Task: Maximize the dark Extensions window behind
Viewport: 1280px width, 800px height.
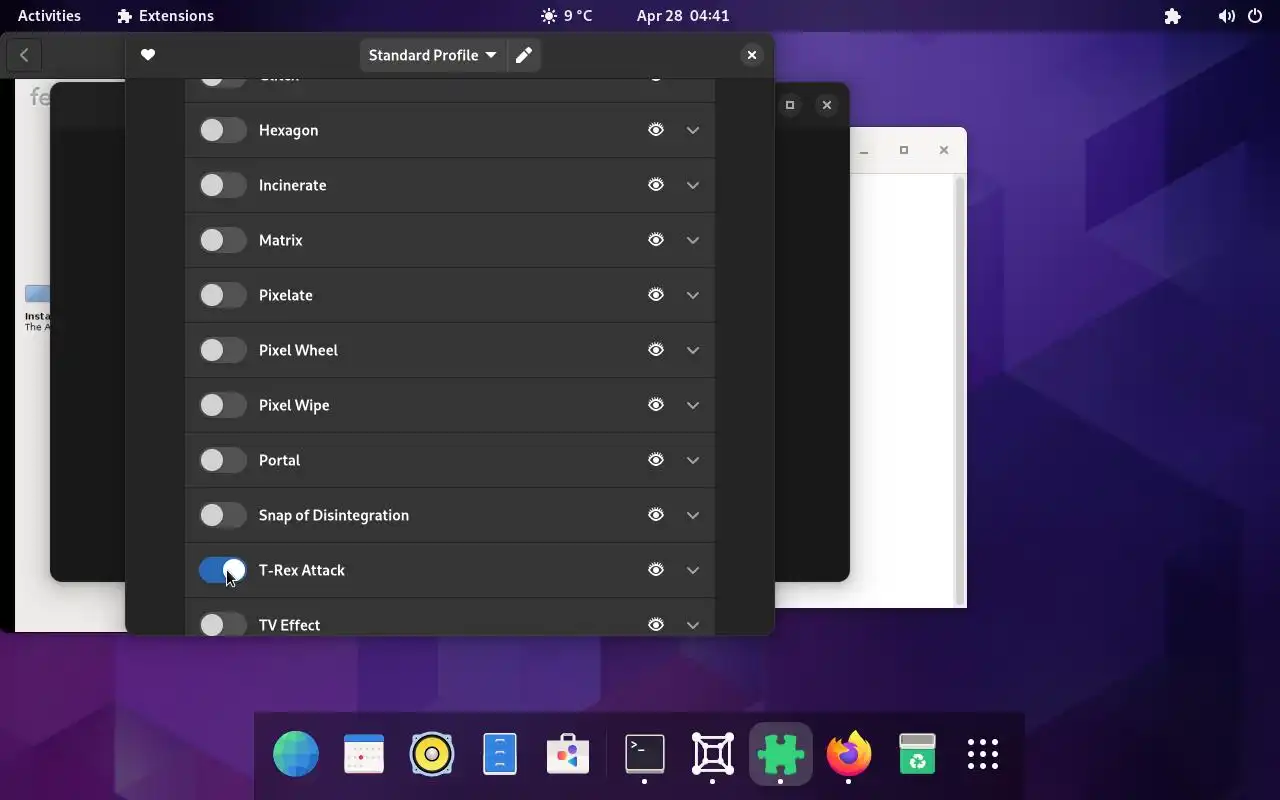Action: point(790,105)
